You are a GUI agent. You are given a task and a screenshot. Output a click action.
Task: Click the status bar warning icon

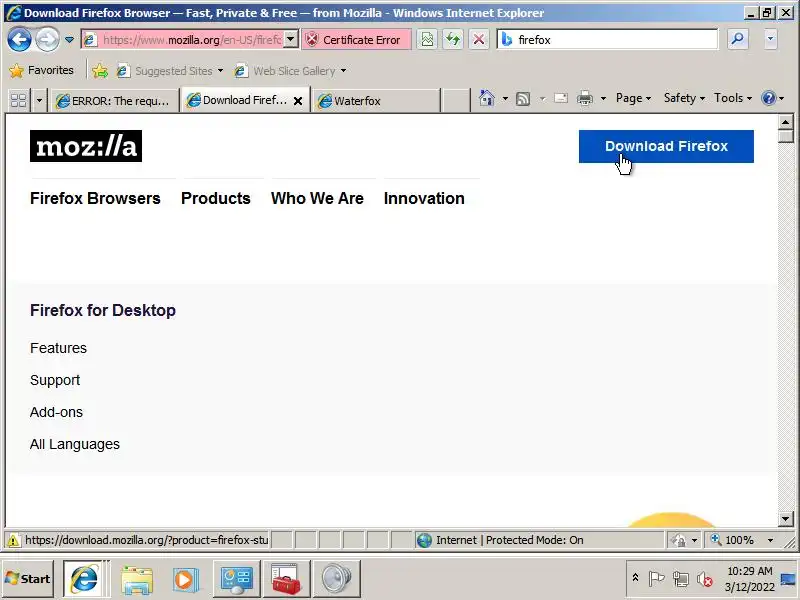13,540
